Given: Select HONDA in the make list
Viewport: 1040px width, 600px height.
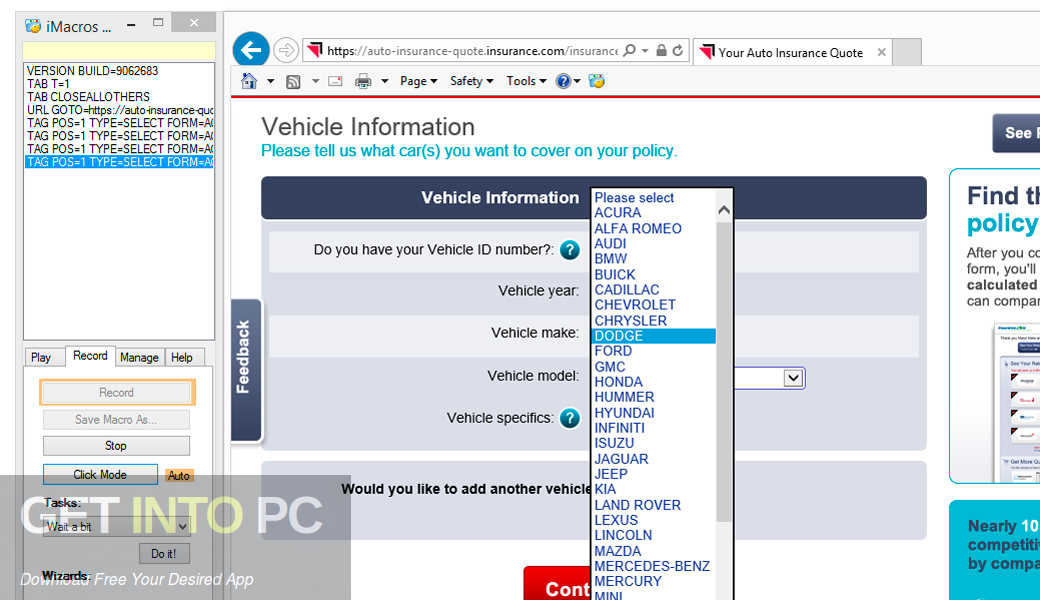Looking at the screenshot, I should coord(653,382).
